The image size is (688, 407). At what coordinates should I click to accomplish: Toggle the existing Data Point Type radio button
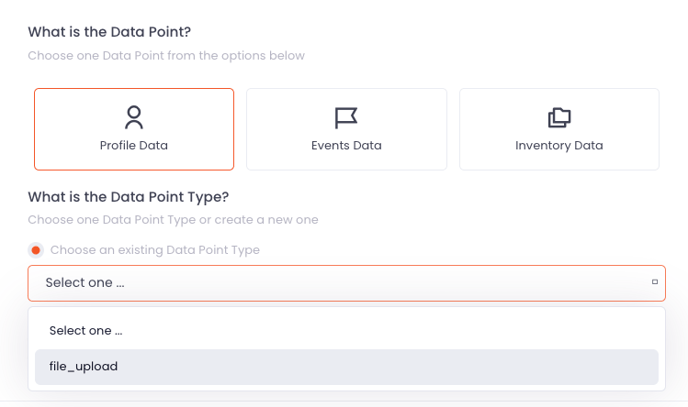point(36,250)
